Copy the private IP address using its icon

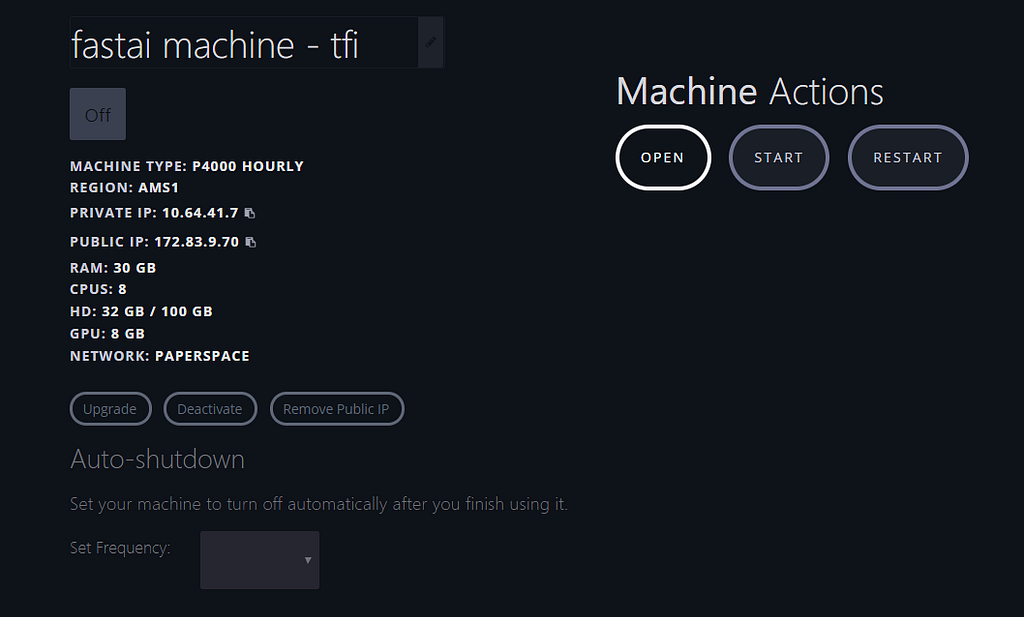[x=250, y=213]
